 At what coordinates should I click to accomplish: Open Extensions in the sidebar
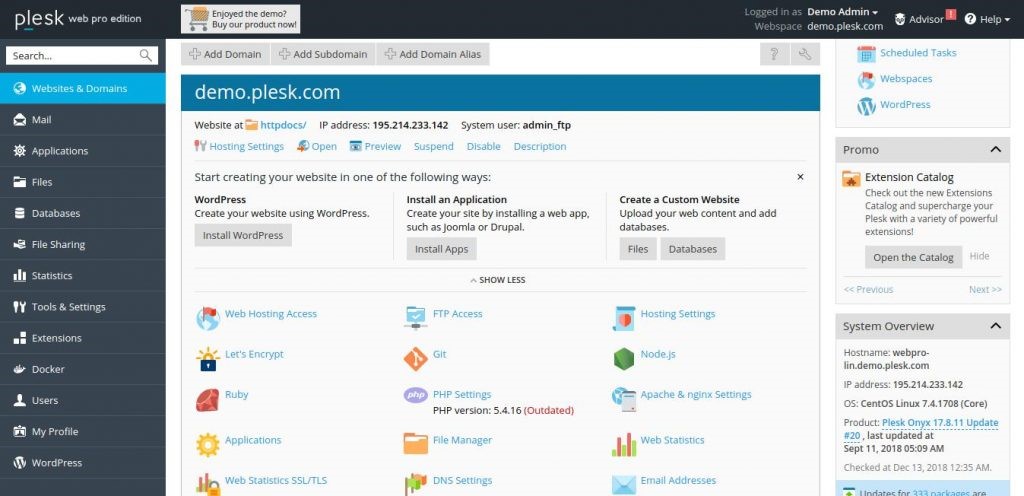(x=82, y=338)
